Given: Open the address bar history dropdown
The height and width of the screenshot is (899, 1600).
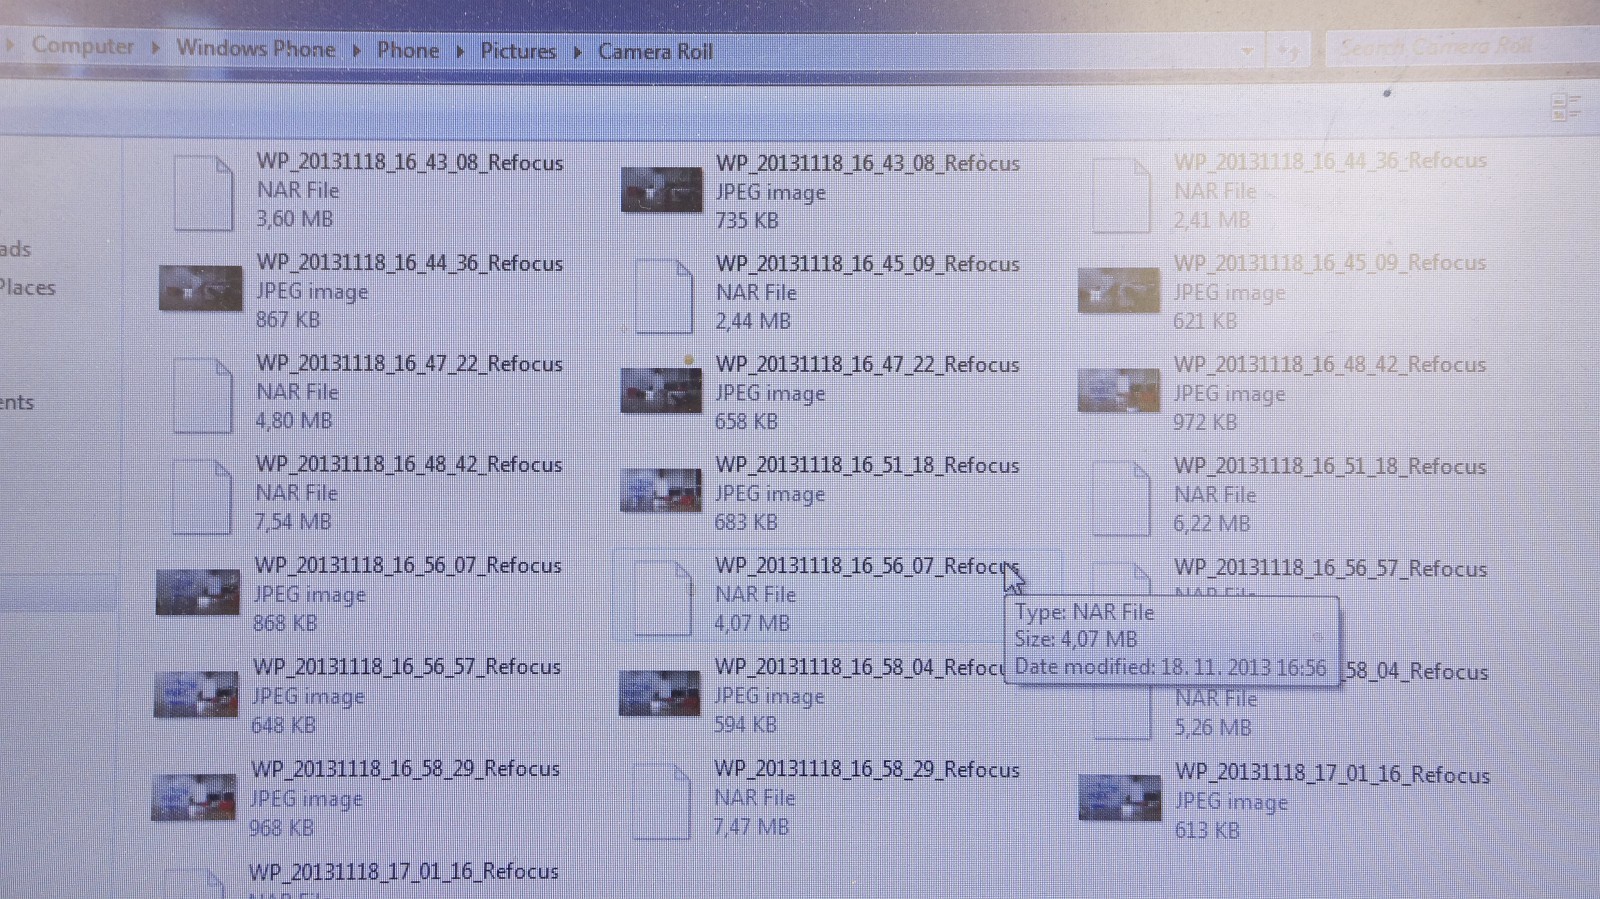Looking at the screenshot, I should (1247, 51).
